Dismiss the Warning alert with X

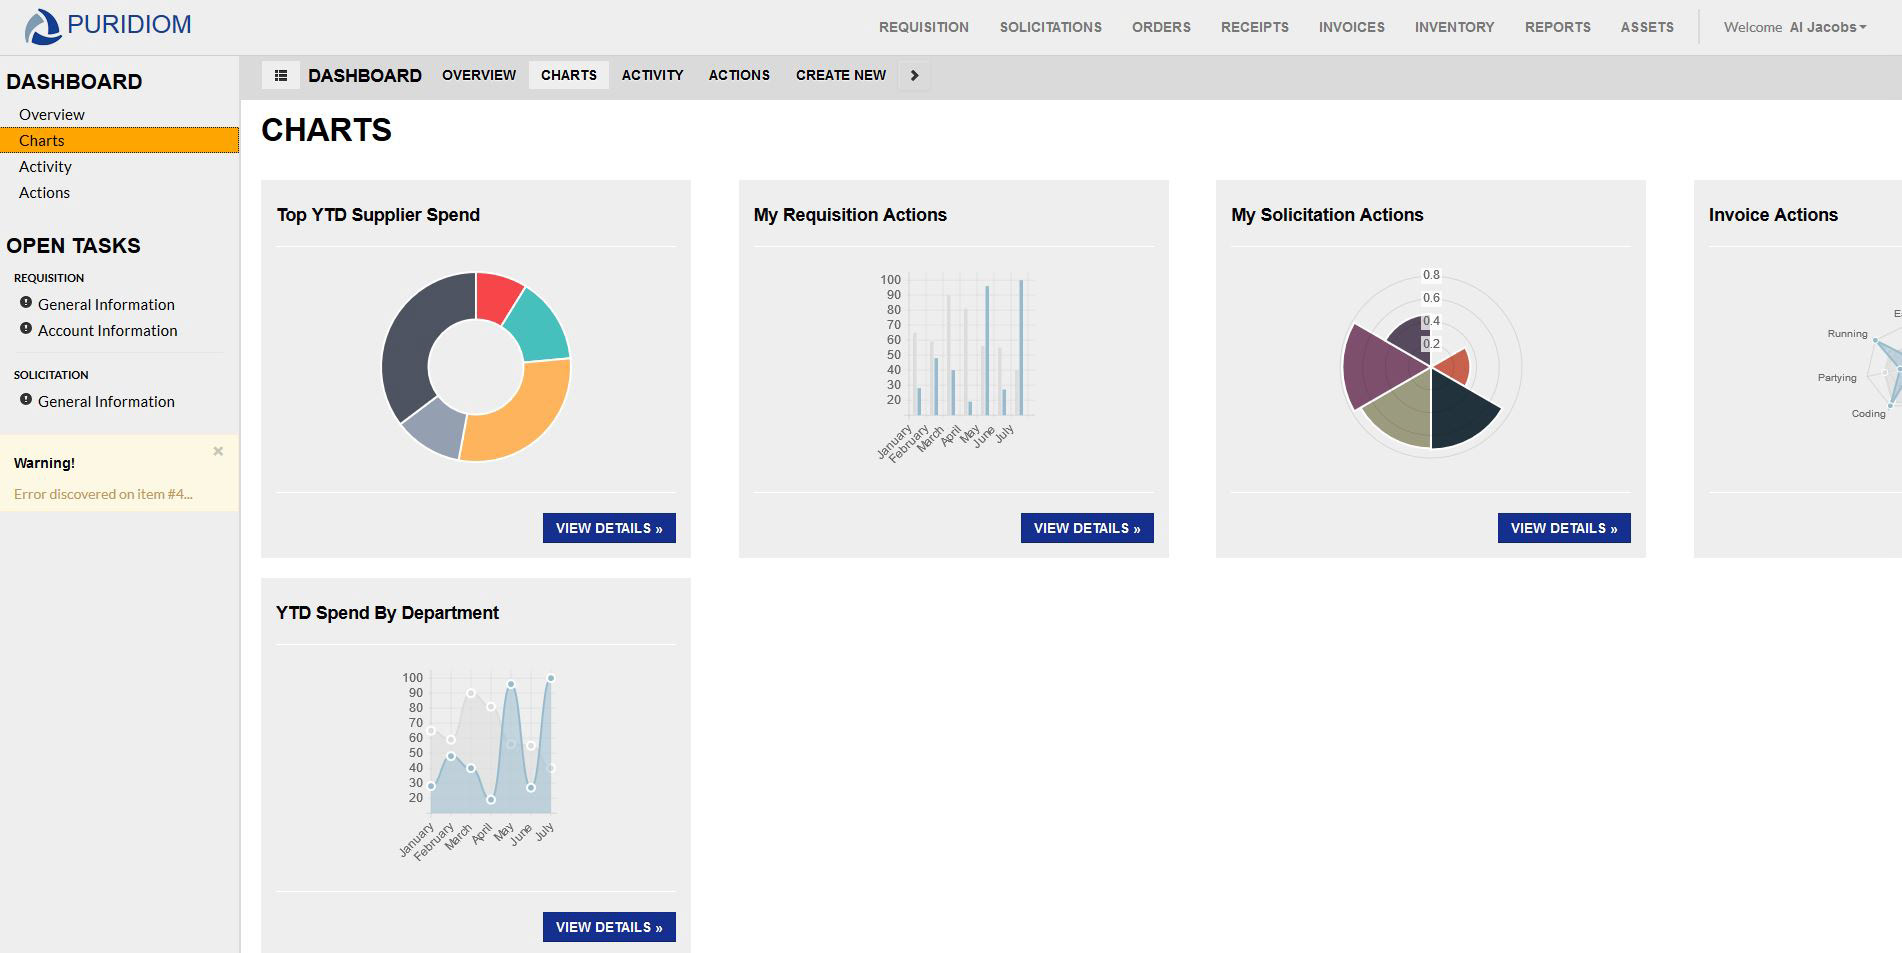click(x=218, y=451)
